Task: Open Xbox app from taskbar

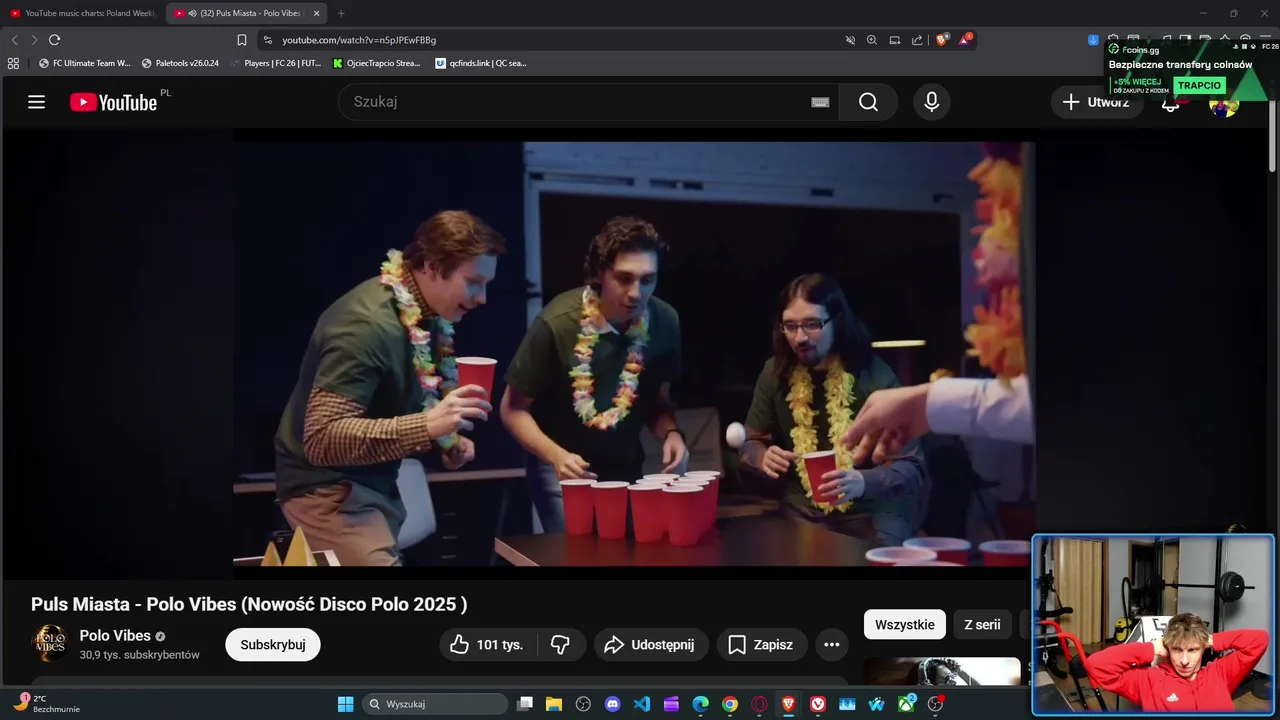Action: pyautogui.click(x=906, y=704)
